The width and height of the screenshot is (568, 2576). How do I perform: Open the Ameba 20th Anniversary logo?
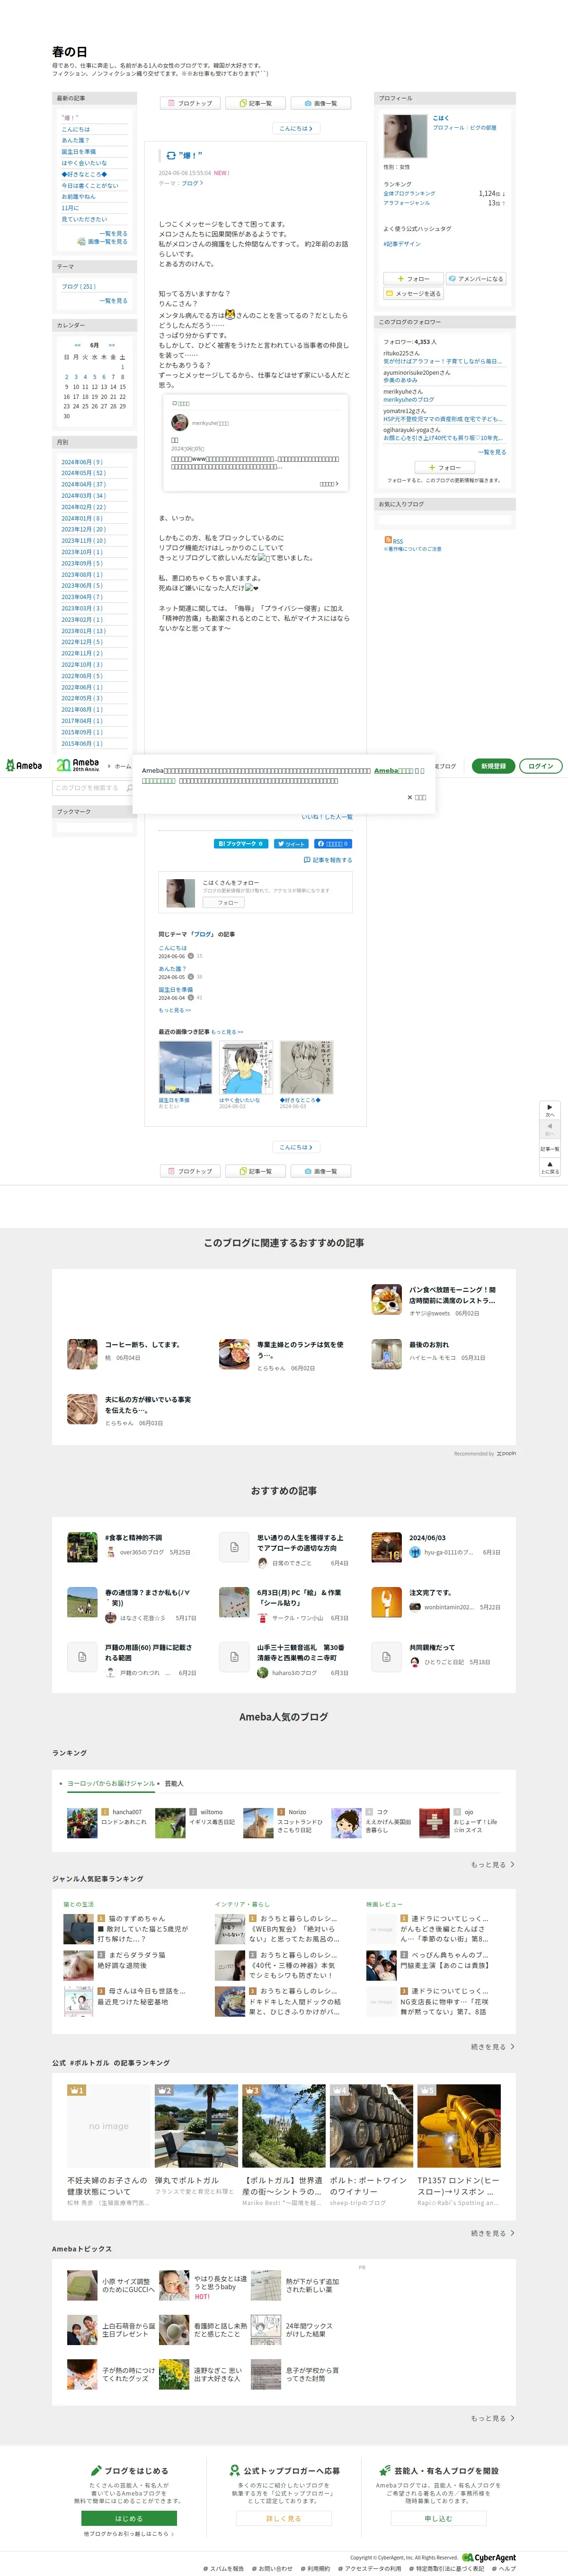pos(78,766)
